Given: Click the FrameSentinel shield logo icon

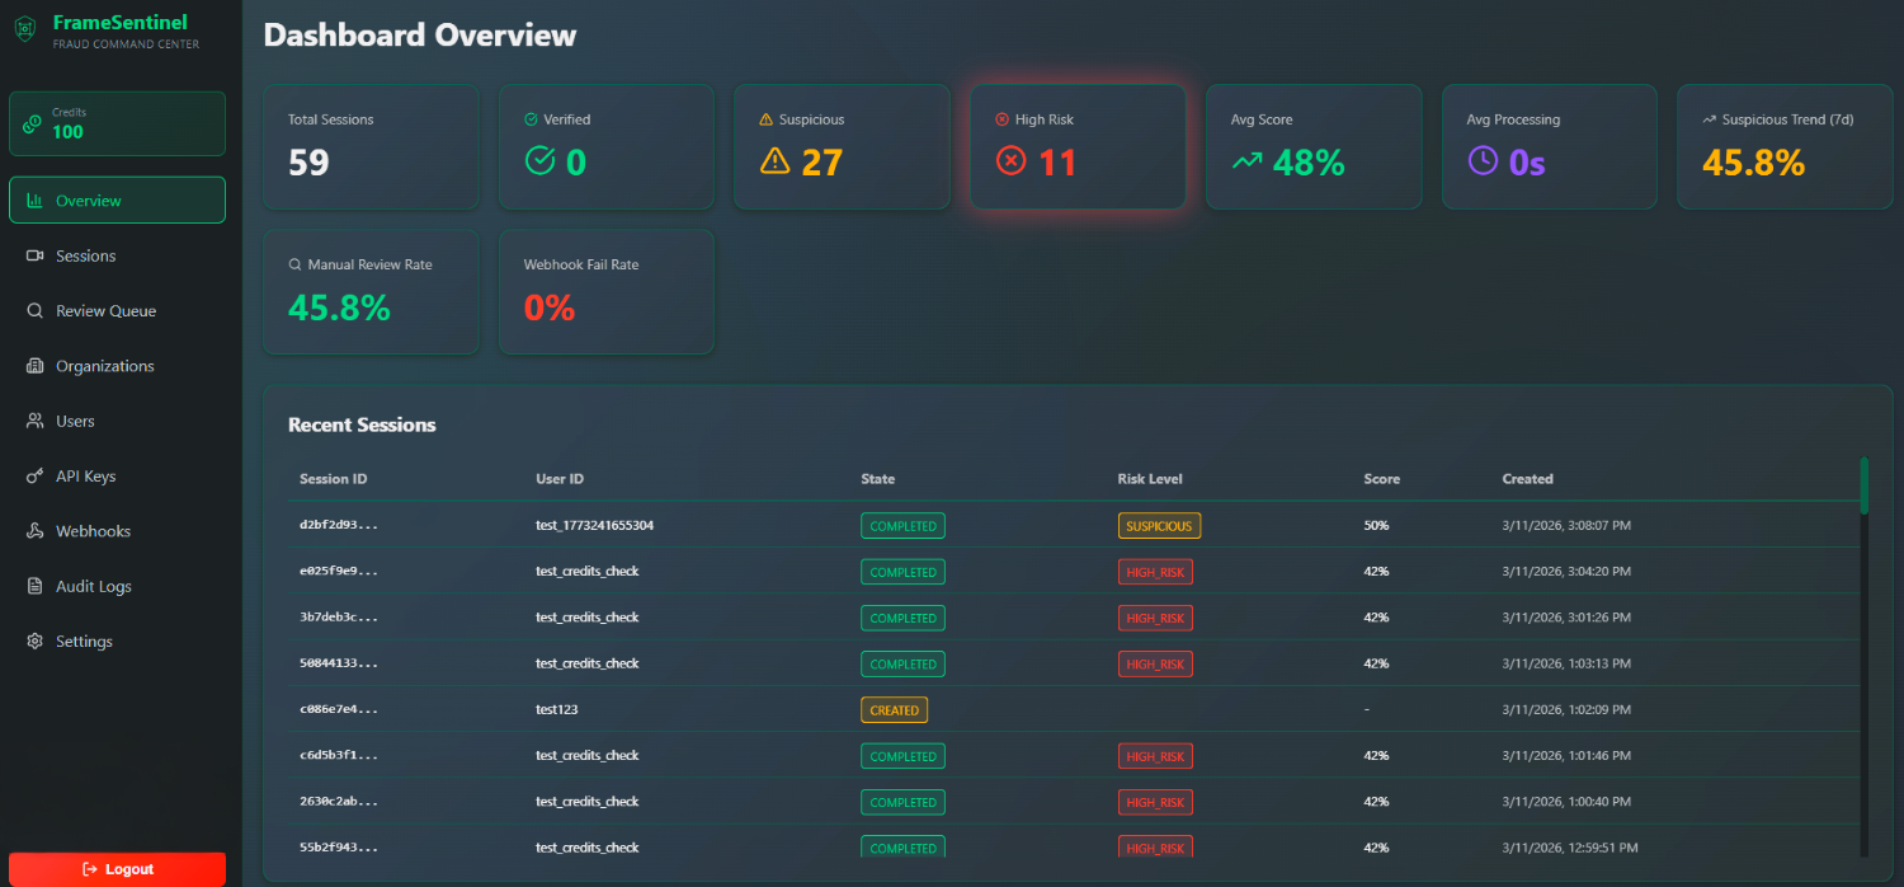Looking at the screenshot, I should tap(25, 30).
